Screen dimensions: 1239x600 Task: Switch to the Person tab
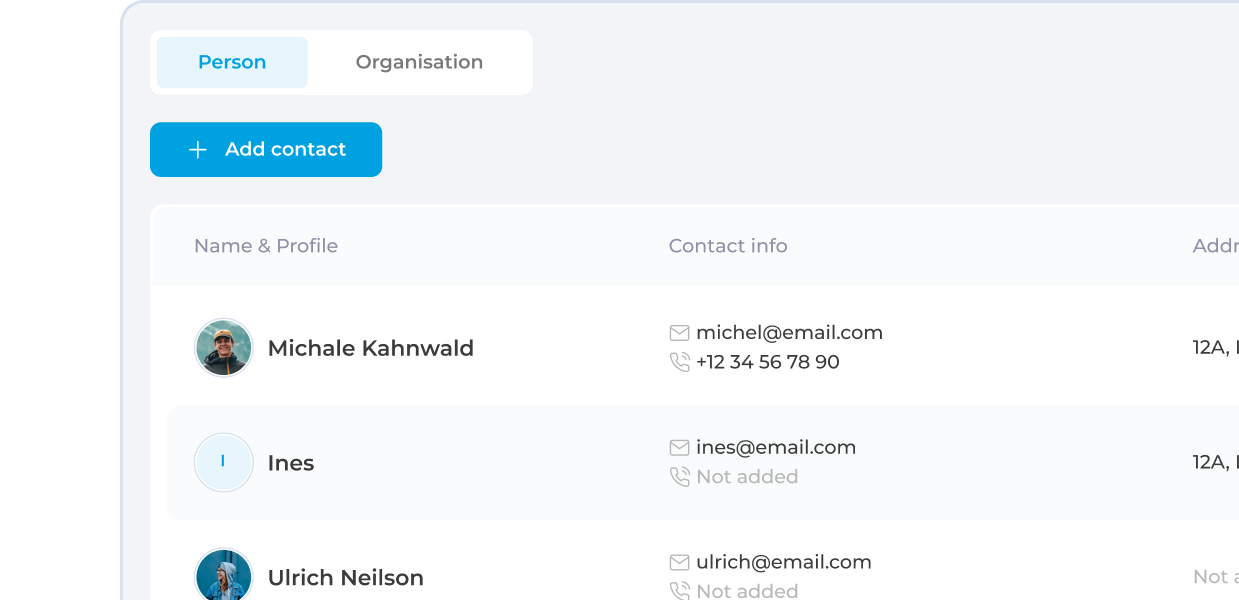tap(232, 62)
